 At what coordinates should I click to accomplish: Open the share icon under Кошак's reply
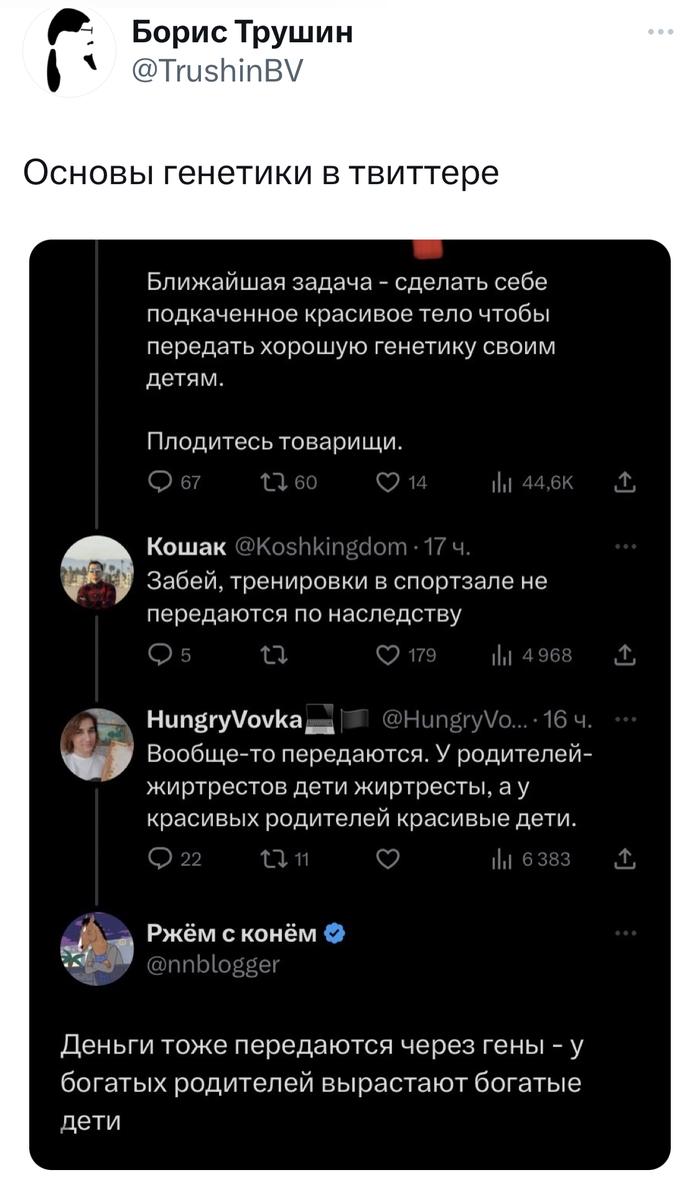pyautogui.click(x=627, y=655)
